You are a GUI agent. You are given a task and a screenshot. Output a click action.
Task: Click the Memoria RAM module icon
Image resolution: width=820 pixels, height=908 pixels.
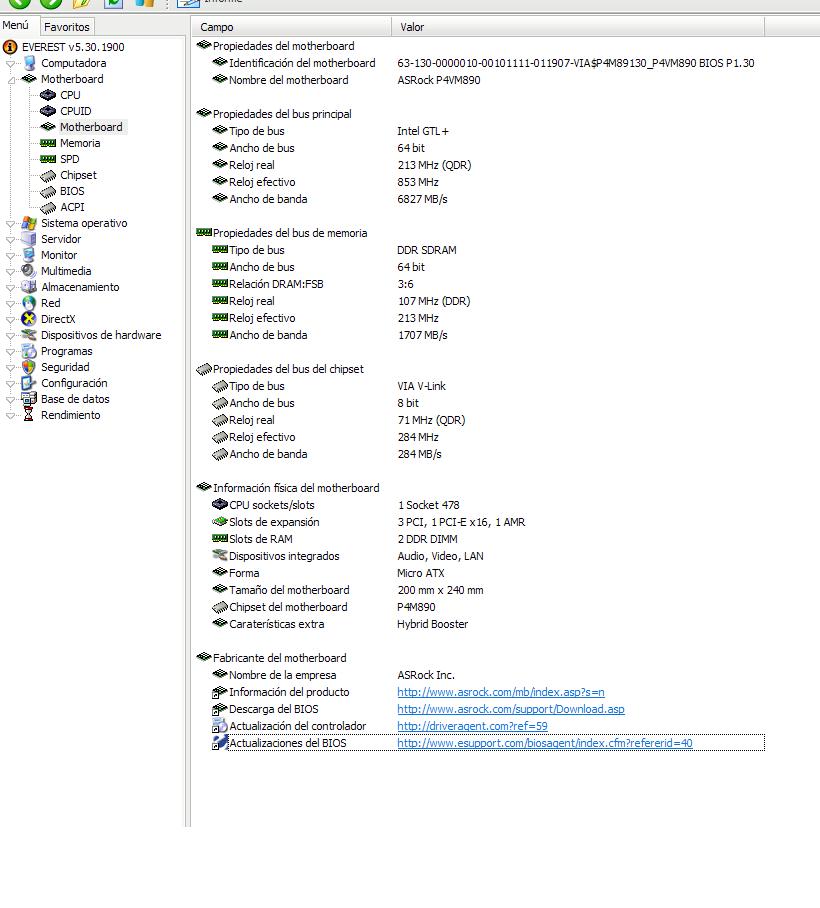(x=47, y=143)
